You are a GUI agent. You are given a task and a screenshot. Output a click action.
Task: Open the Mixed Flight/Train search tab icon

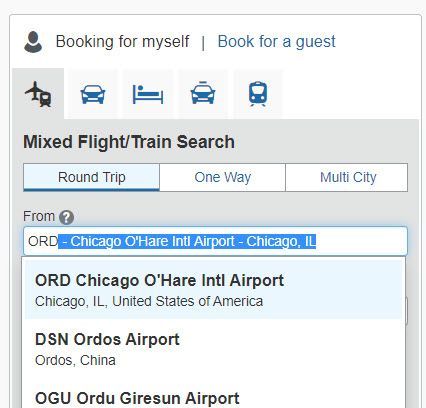(38, 94)
